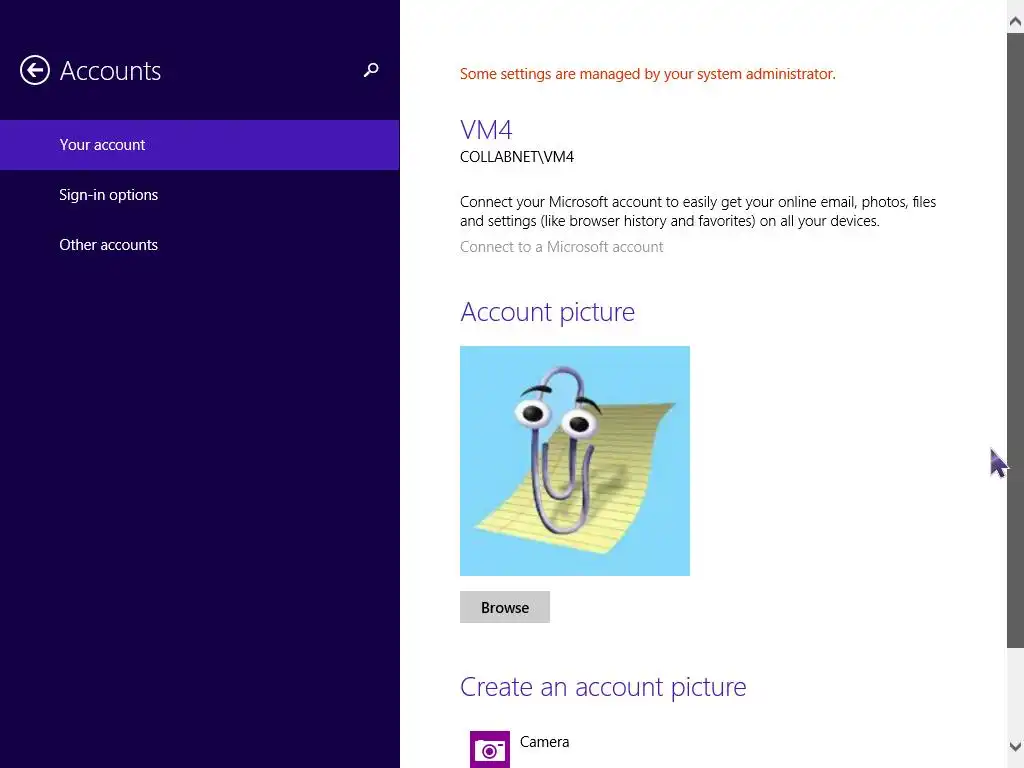Click Connect to a Microsoft account link
The image size is (1024, 768).
561,247
